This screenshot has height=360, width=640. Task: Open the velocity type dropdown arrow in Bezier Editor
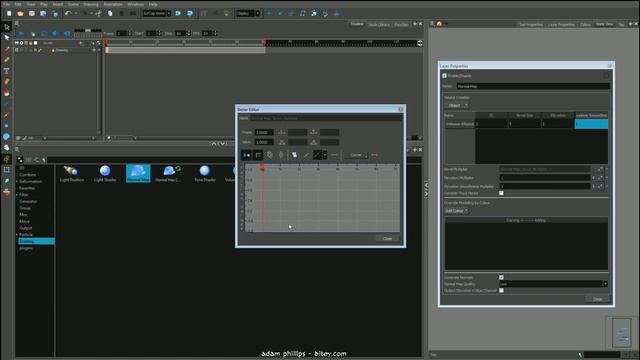325,155
